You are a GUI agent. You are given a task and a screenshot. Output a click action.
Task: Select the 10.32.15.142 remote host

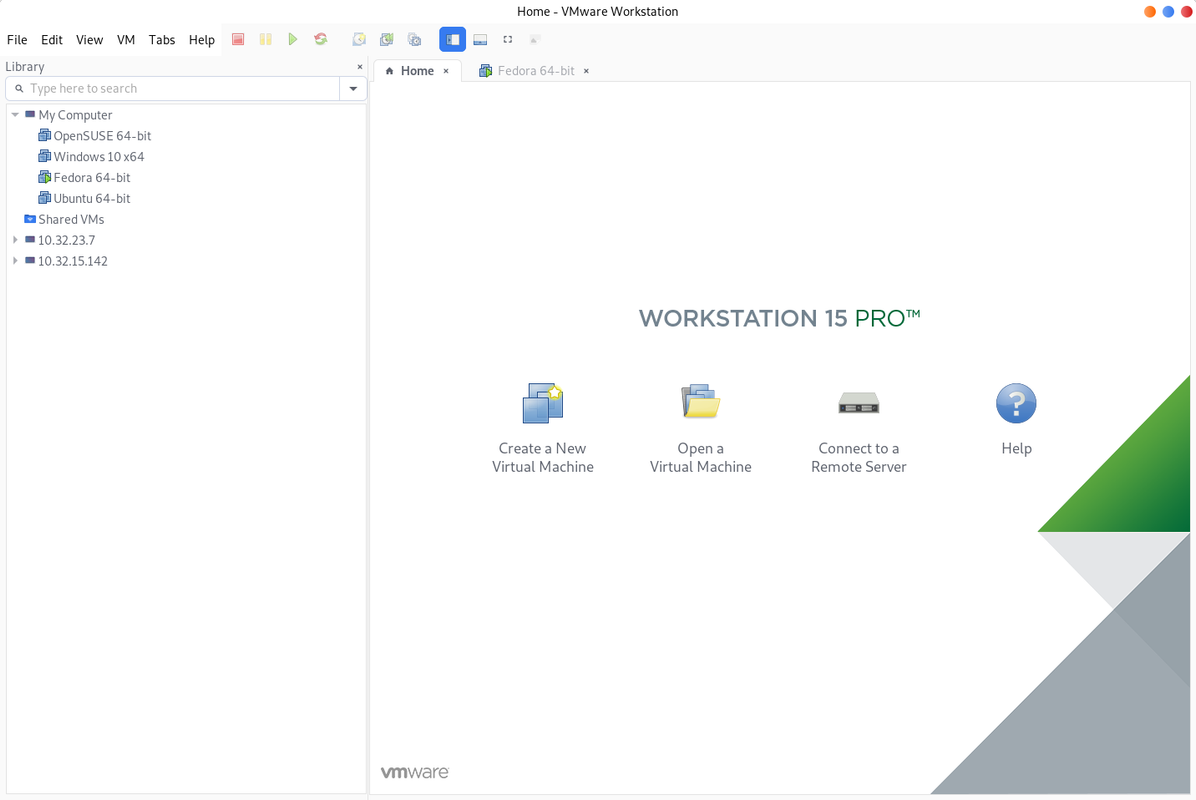coord(72,261)
